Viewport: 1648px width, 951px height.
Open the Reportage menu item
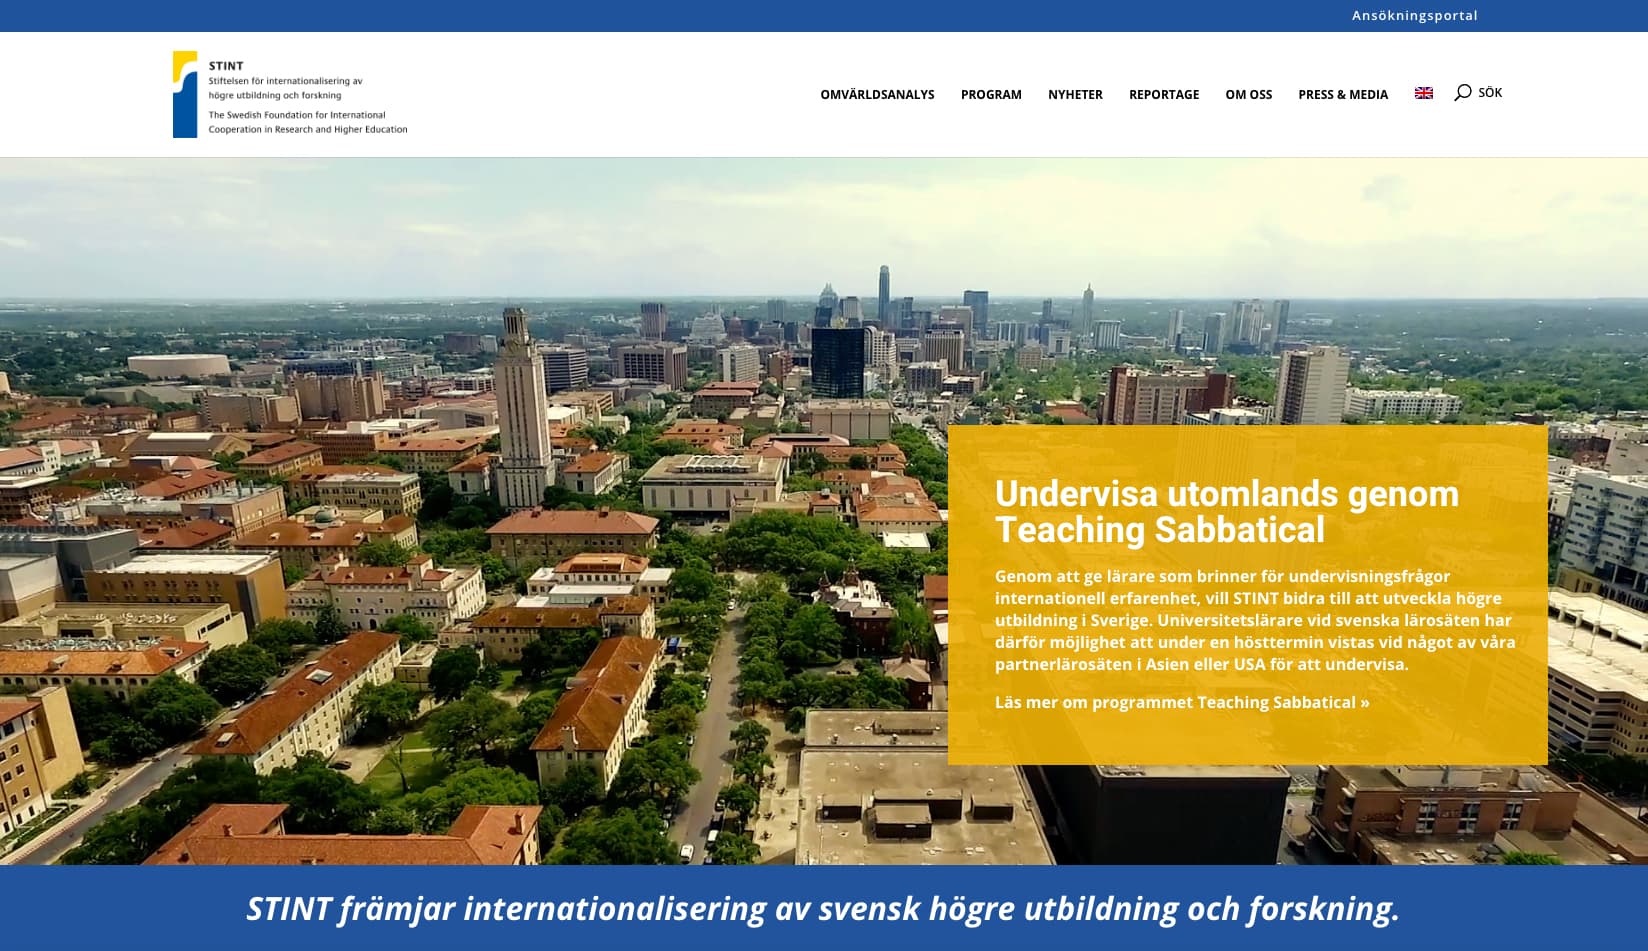[1164, 95]
